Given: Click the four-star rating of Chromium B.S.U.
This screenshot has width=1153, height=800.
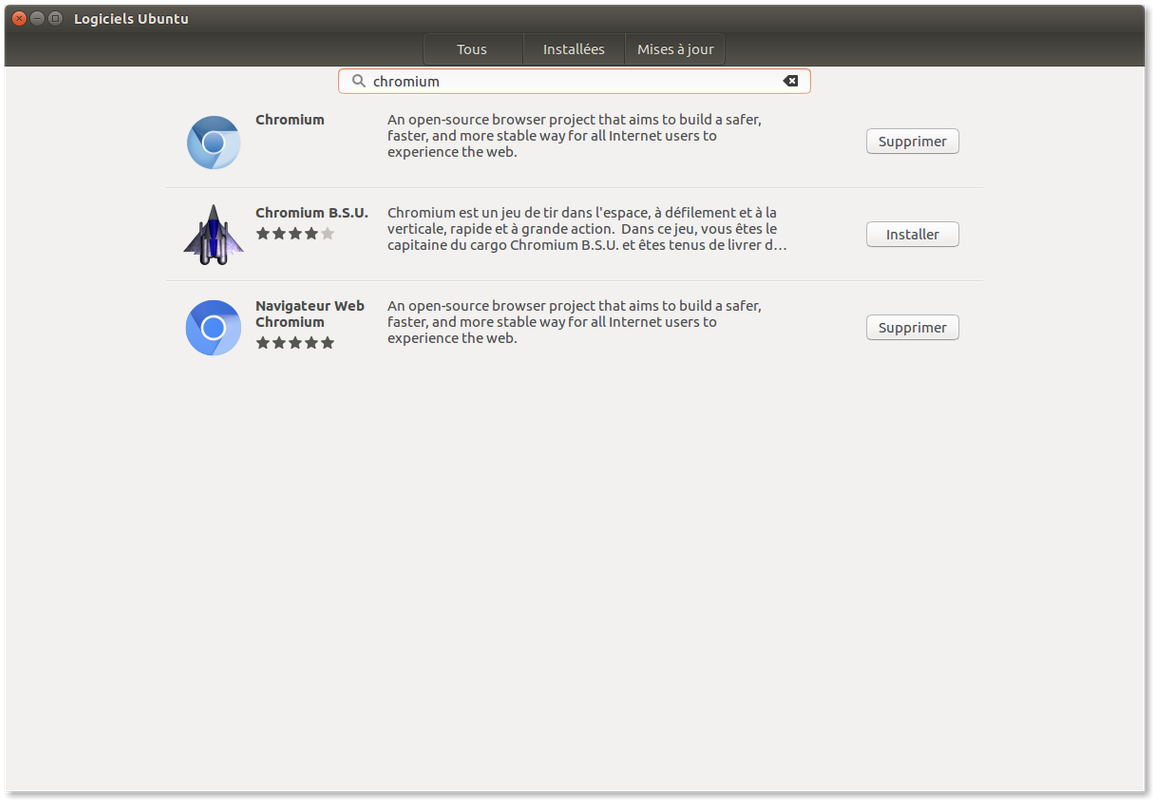Looking at the screenshot, I should coord(295,234).
